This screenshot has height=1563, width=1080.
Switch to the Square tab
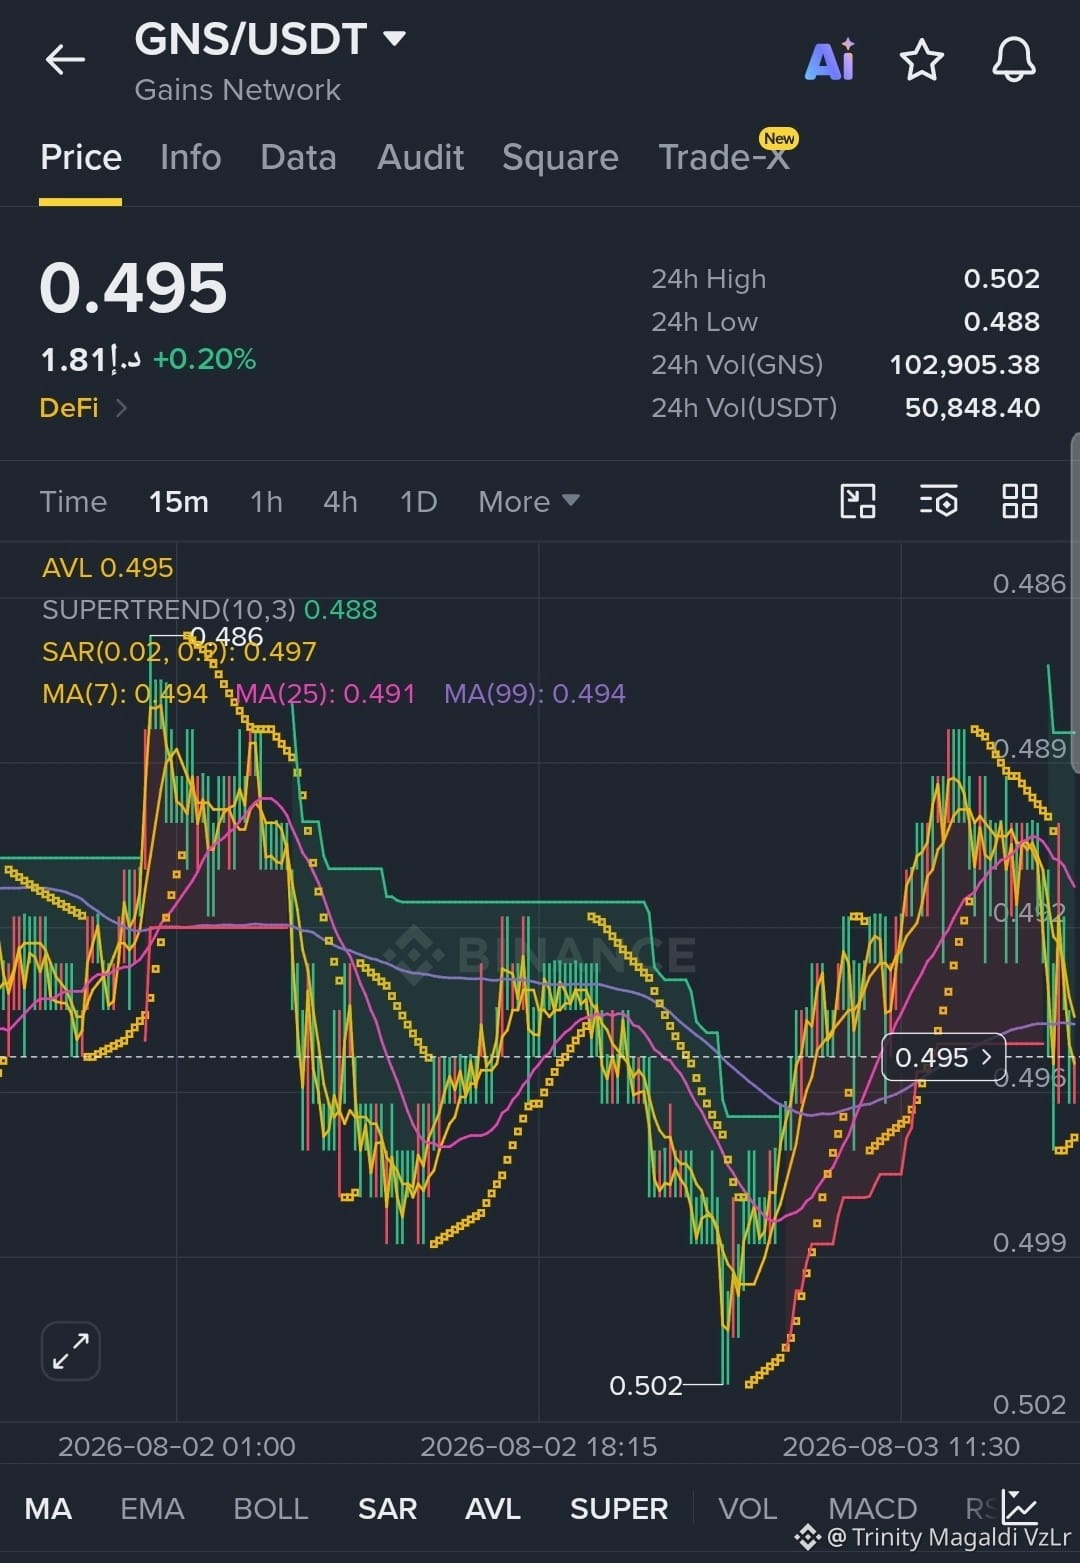560,157
